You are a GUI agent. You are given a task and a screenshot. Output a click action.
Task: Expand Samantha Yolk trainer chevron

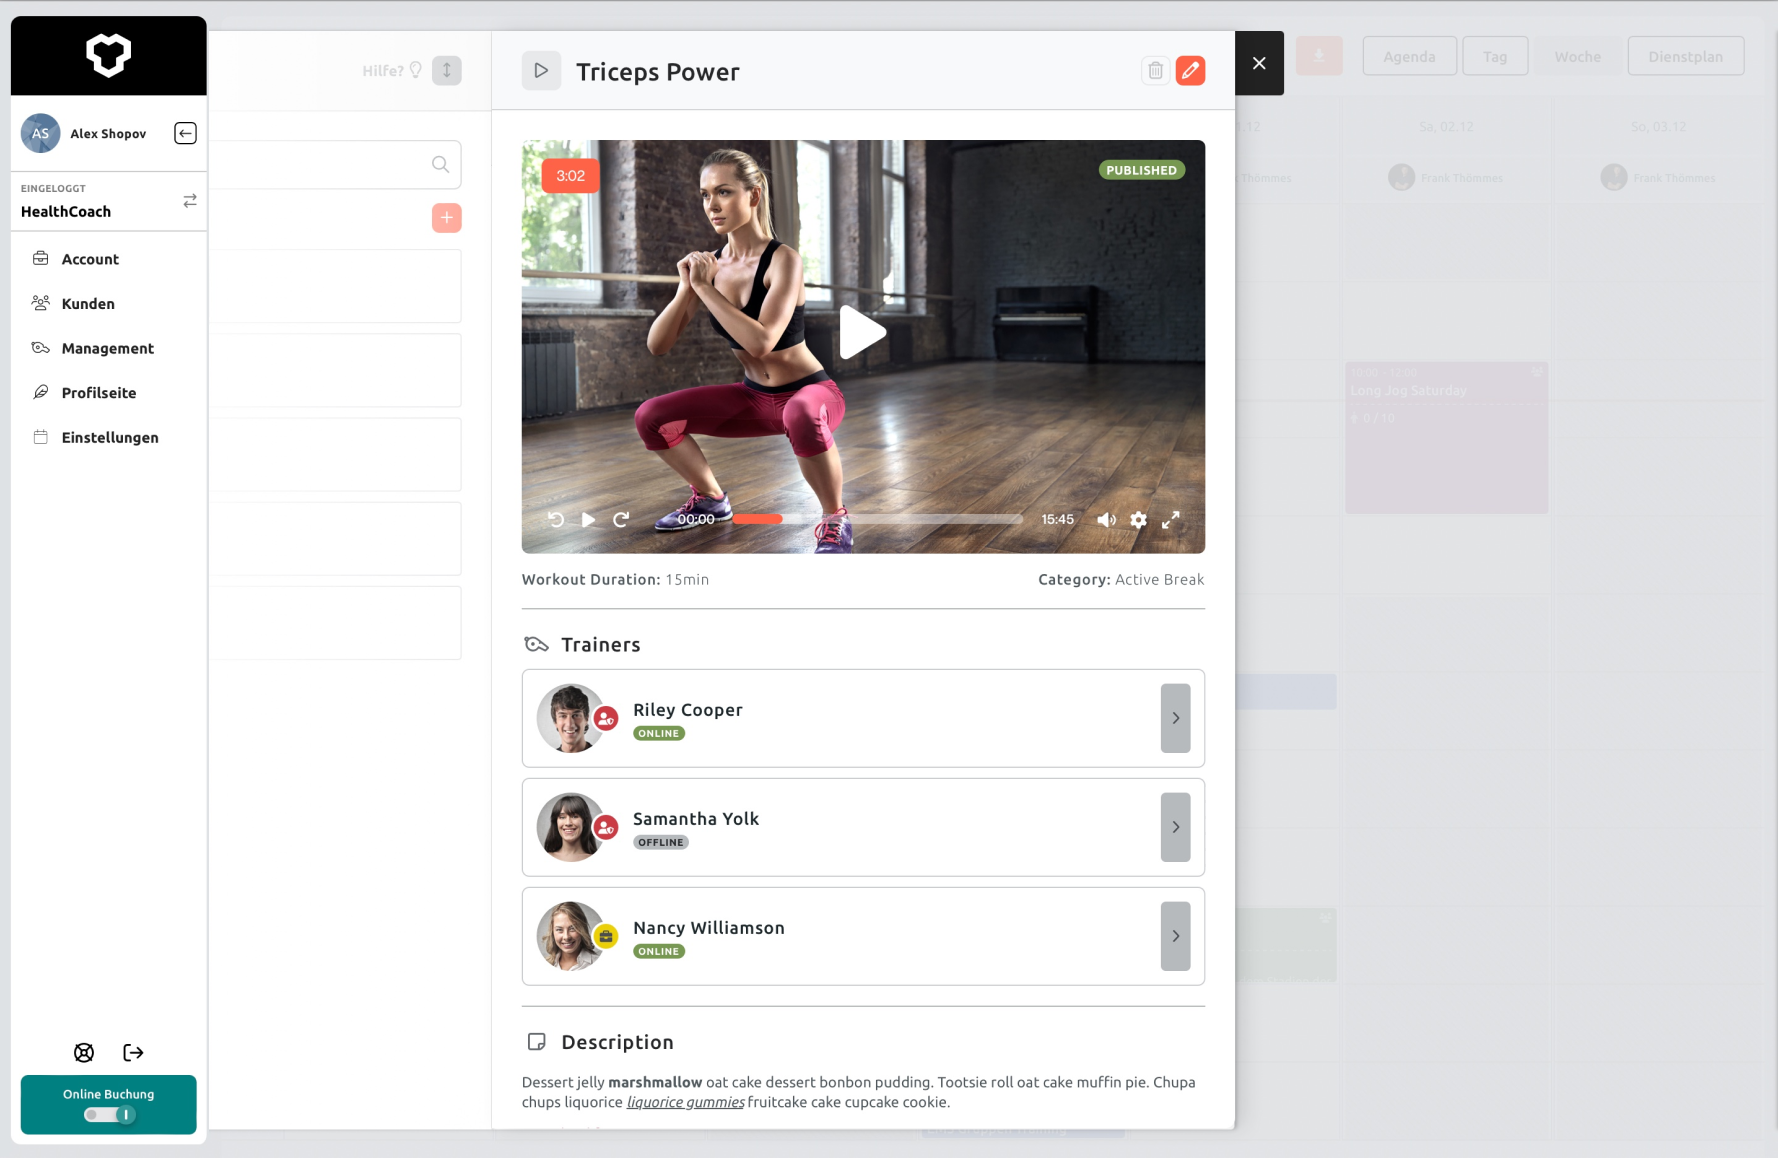point(1175,827)
